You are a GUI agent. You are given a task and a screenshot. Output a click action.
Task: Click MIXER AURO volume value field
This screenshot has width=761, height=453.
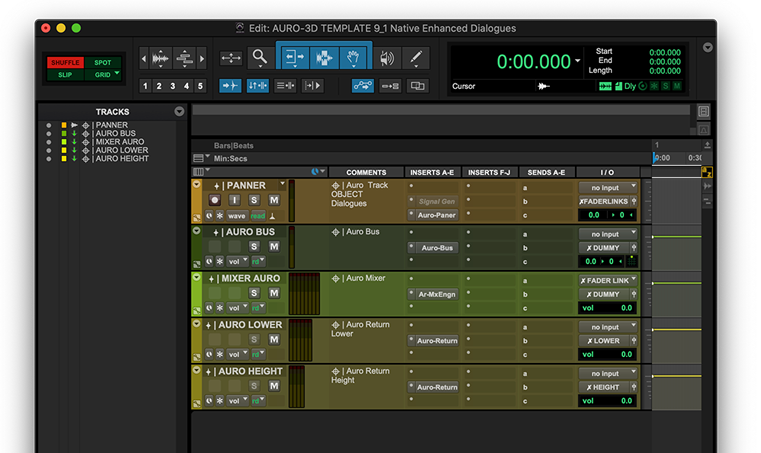click(x=626, y=309)
